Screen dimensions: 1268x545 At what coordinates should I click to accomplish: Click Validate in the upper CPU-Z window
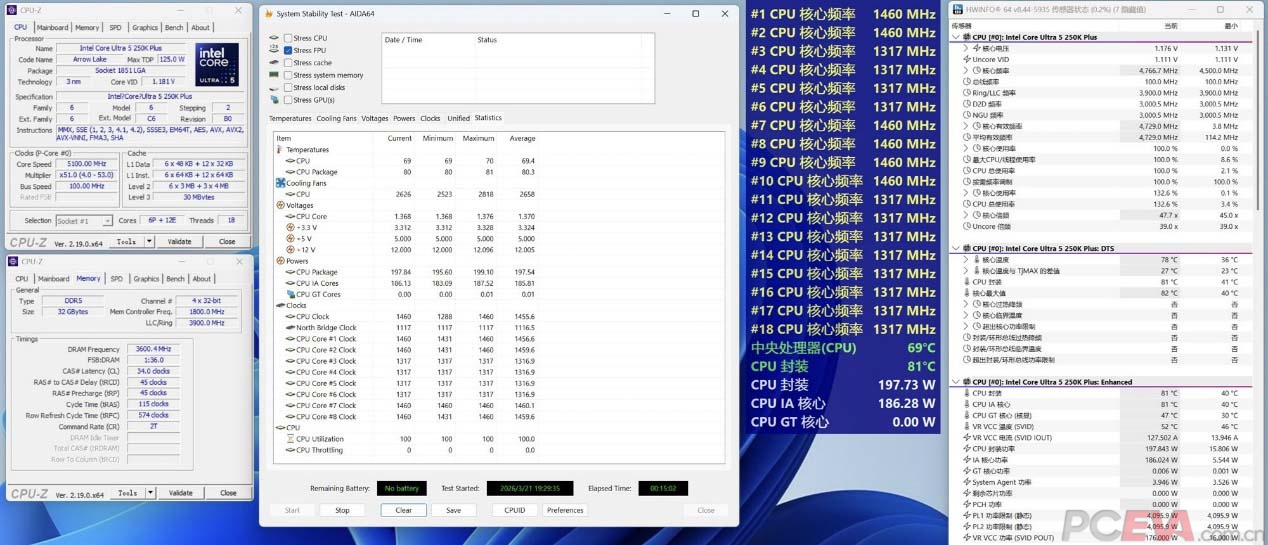tap(180, 241)
